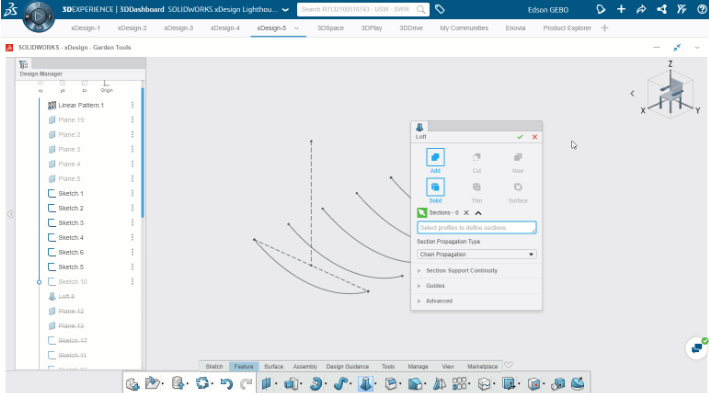This screenshot has width=709, height=393.
Task: Select the Mirror feature tool
Action: [x=439, y=384]
